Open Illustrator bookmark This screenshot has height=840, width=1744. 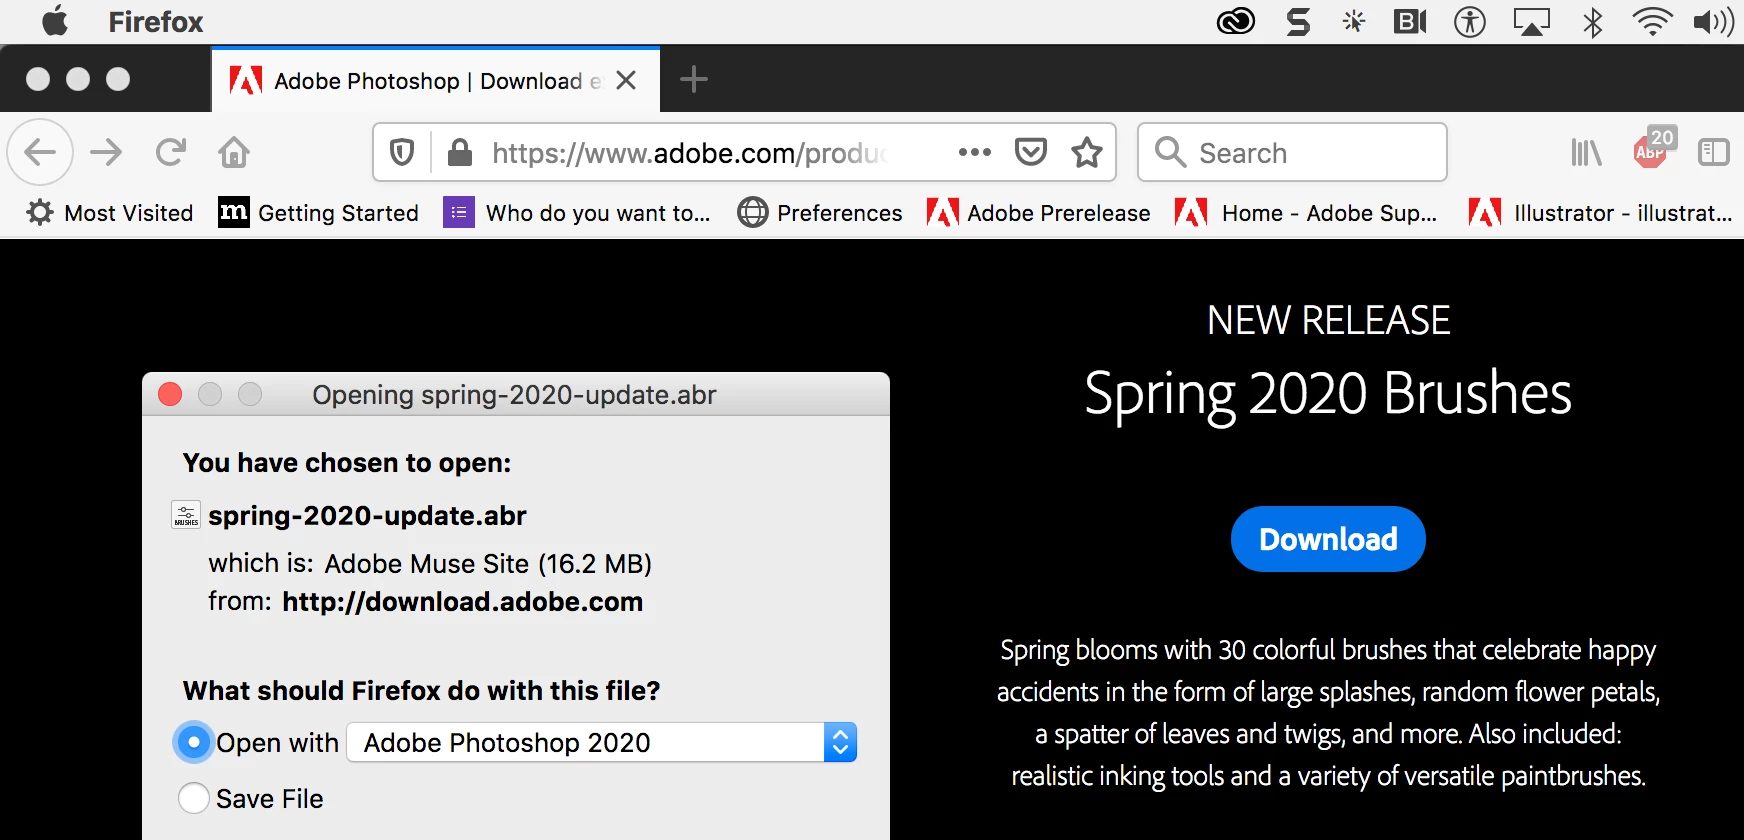(1600, 213)
